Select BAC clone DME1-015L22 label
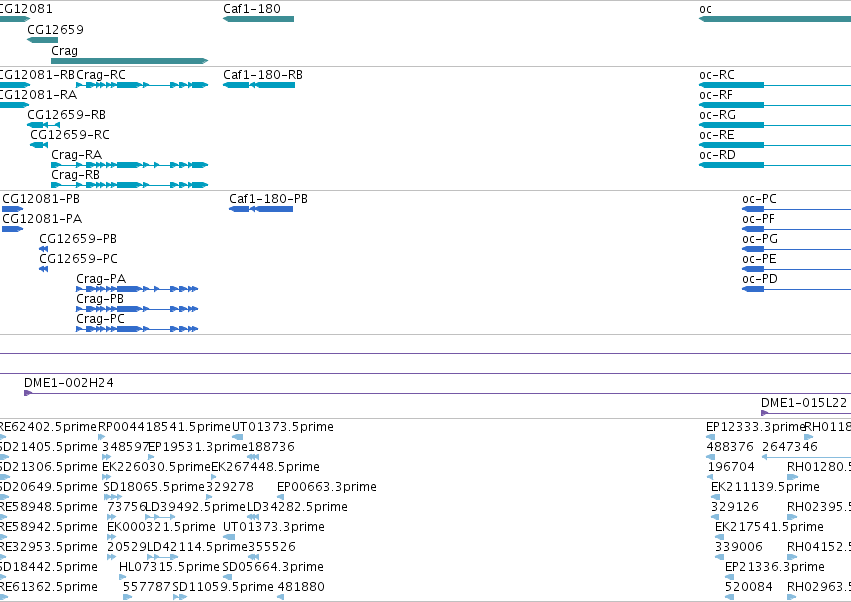851x602 pixels. click(x=804, y=403)
